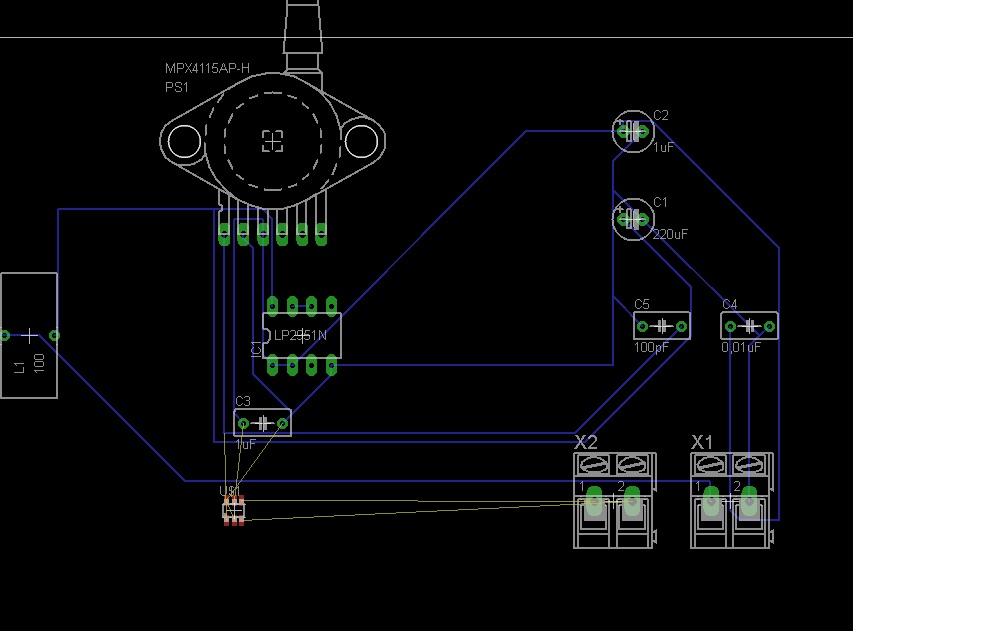Viewport: 1008px width, 631px height.
Task: Click the top-left pad of IC1
Action: [x=273, y=305]
